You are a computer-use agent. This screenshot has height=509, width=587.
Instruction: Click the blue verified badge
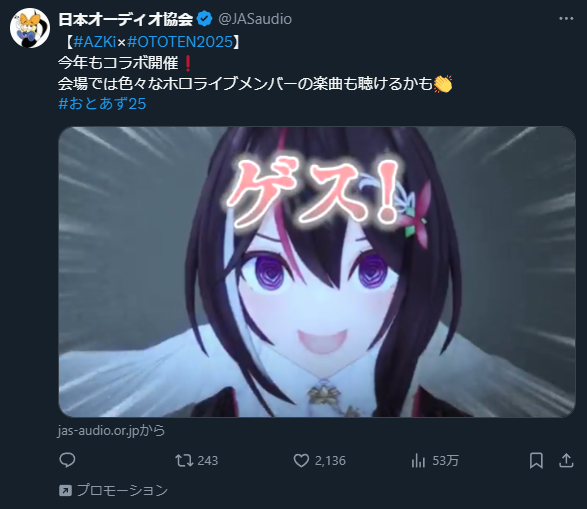click(x=204, y=19)
